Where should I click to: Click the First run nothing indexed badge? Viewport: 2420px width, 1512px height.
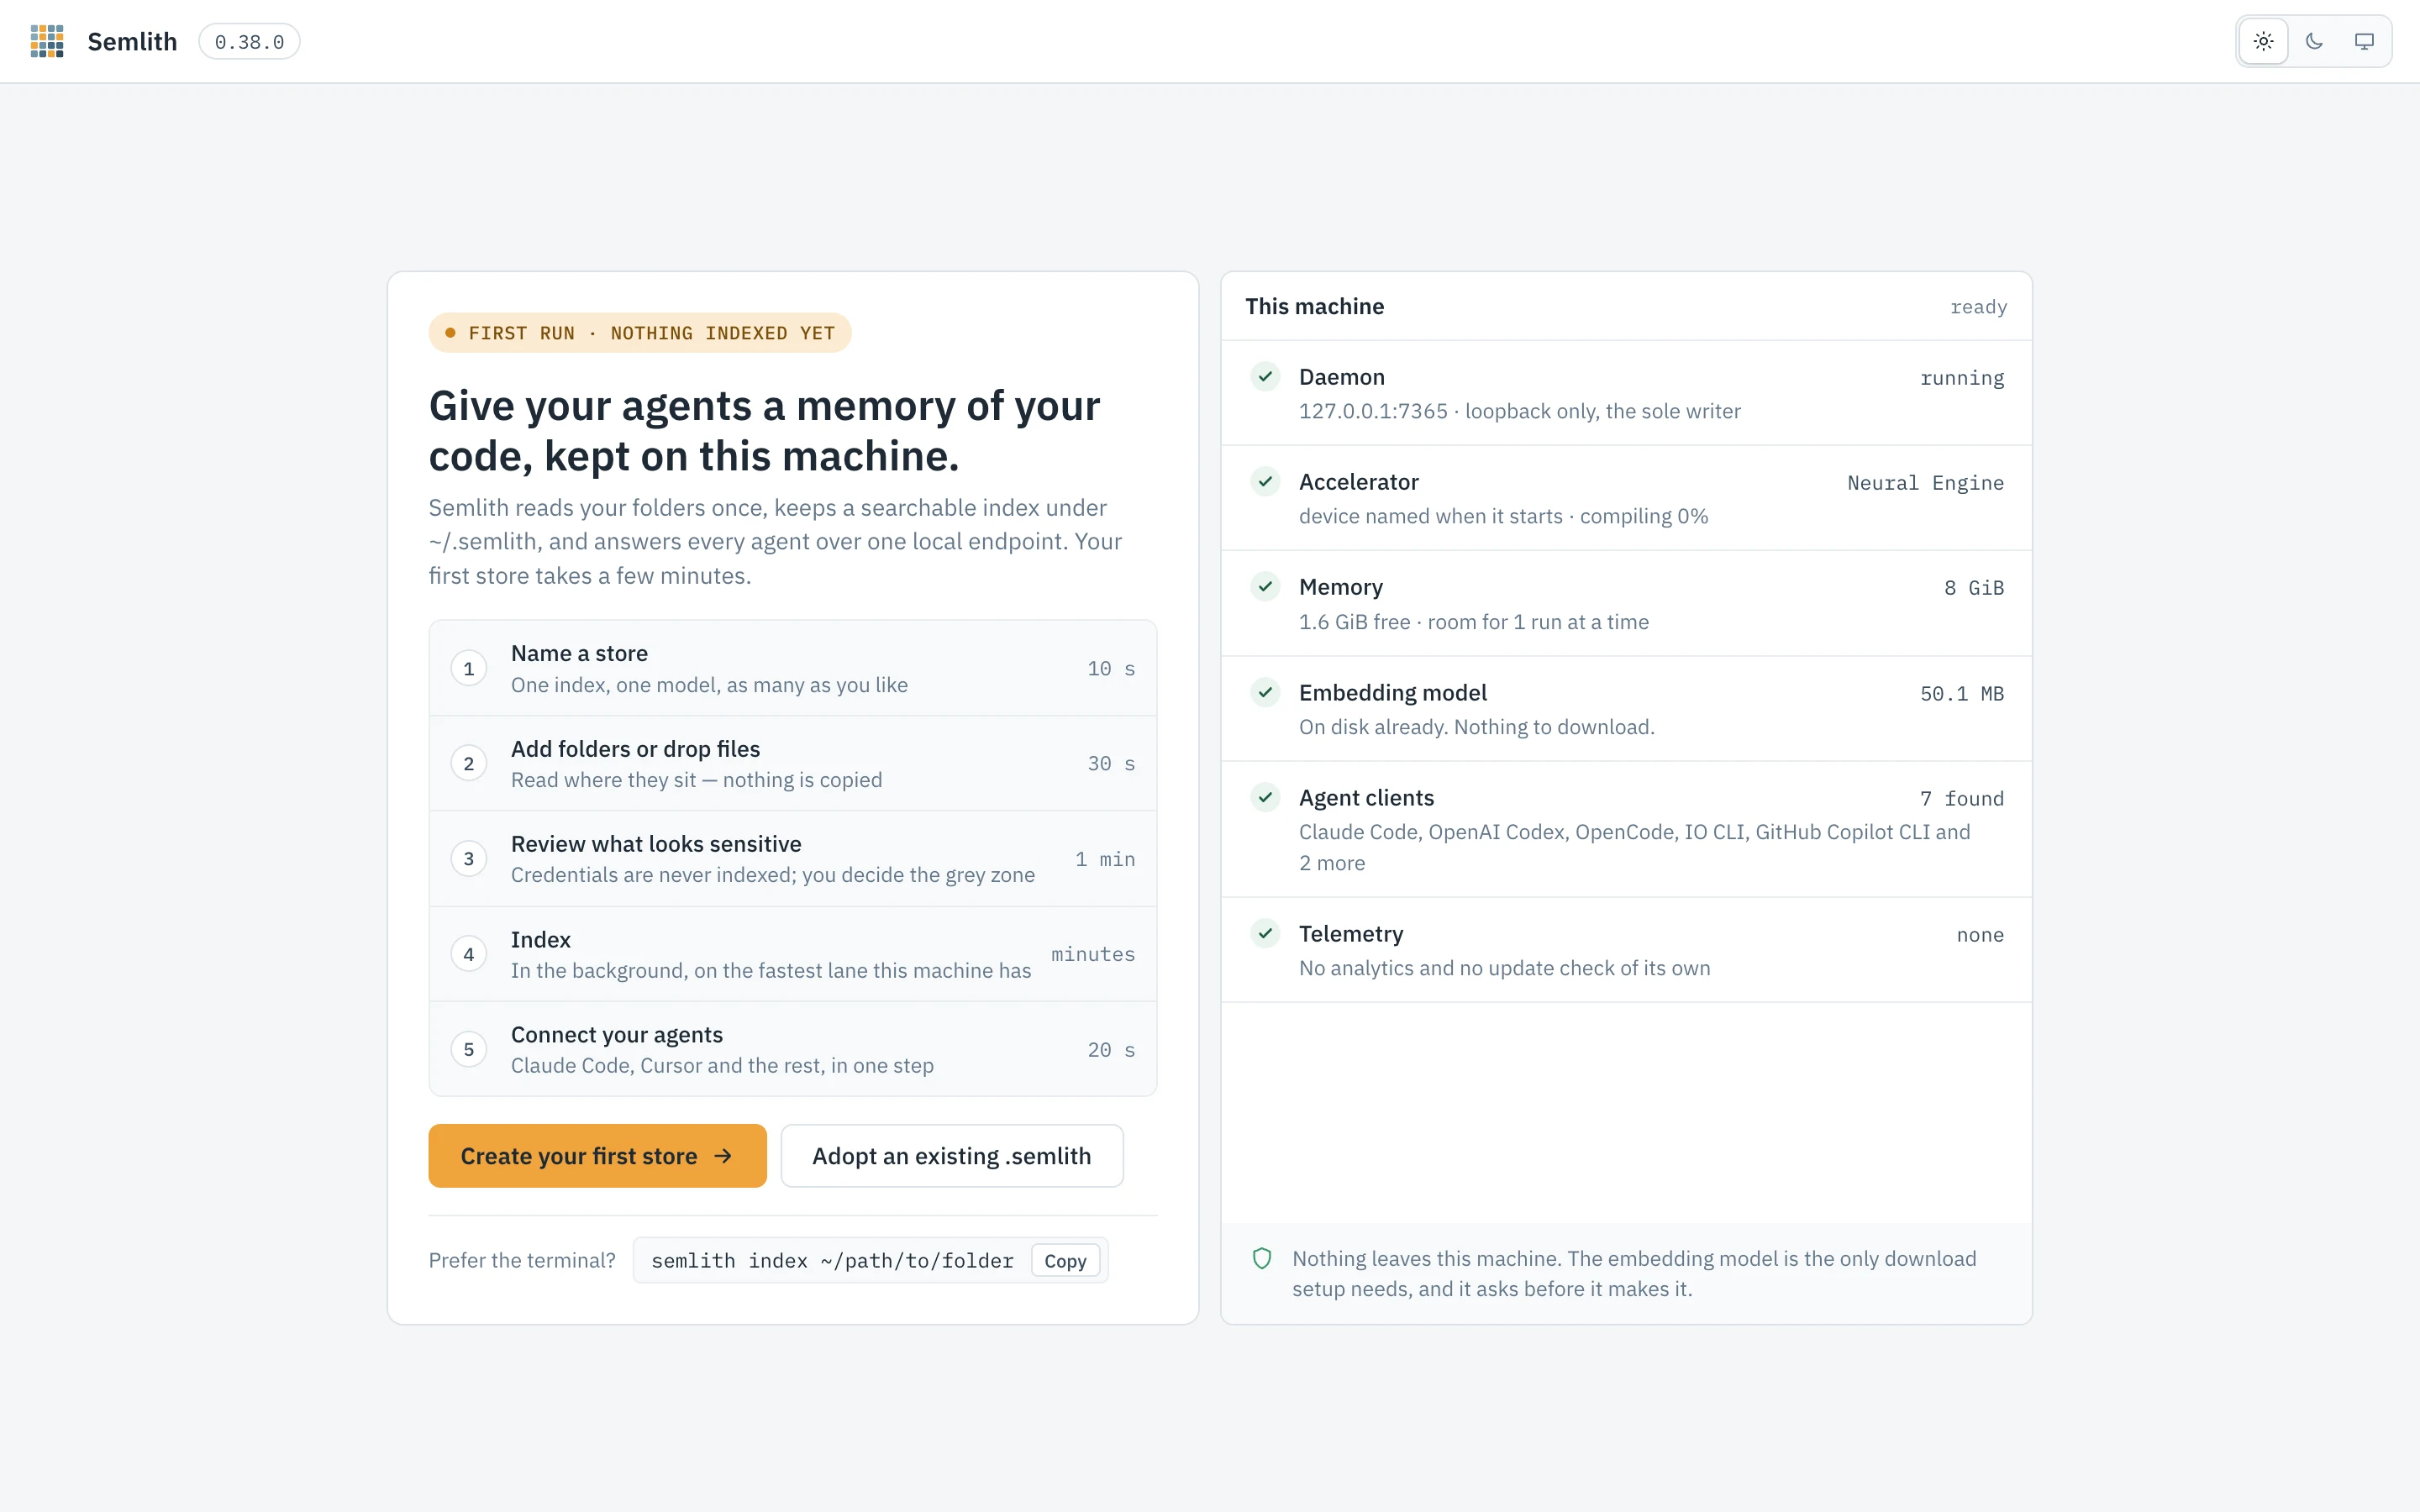[x=640, y=333]
